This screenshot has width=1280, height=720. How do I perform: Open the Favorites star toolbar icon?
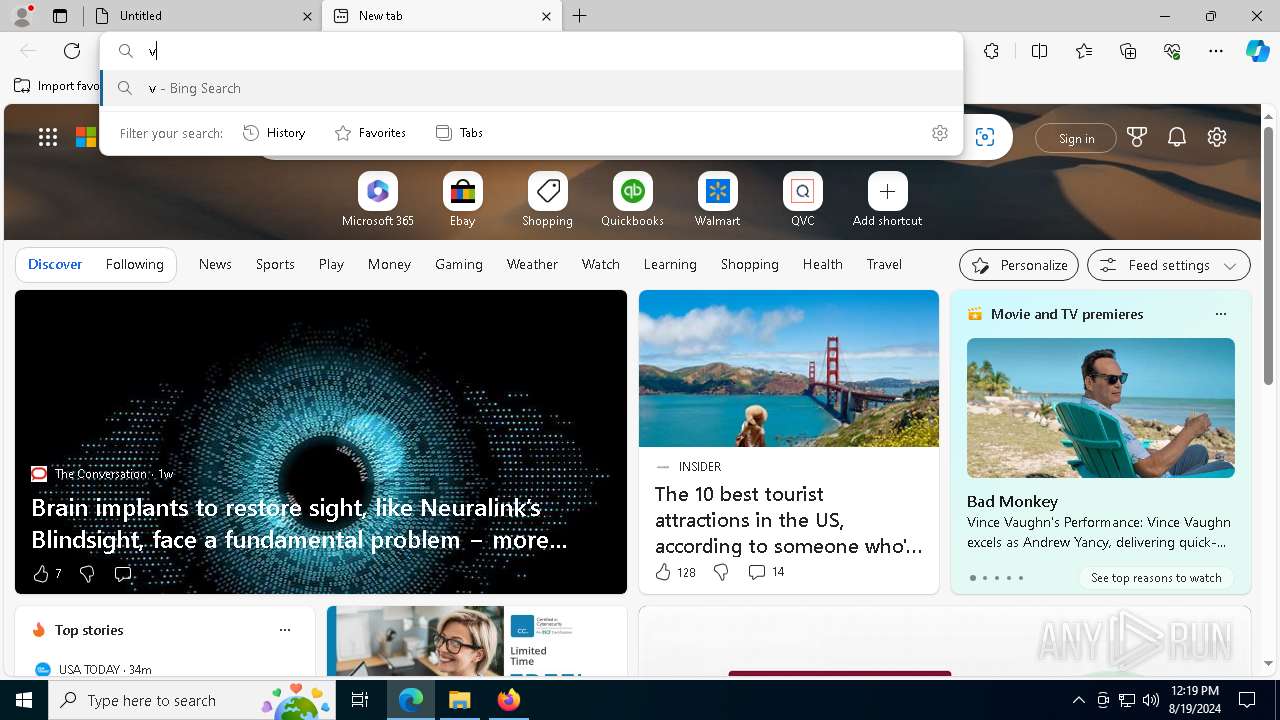[x=1084, y=51]
